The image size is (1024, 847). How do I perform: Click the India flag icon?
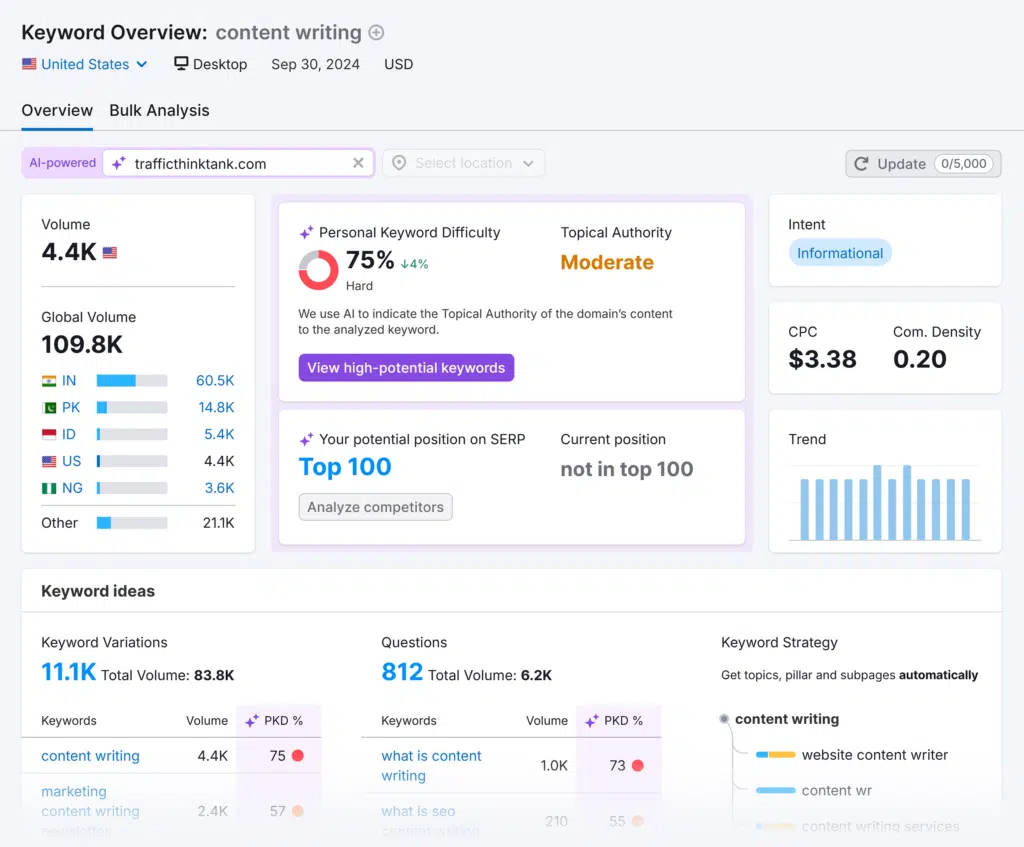tap(49, 381)
